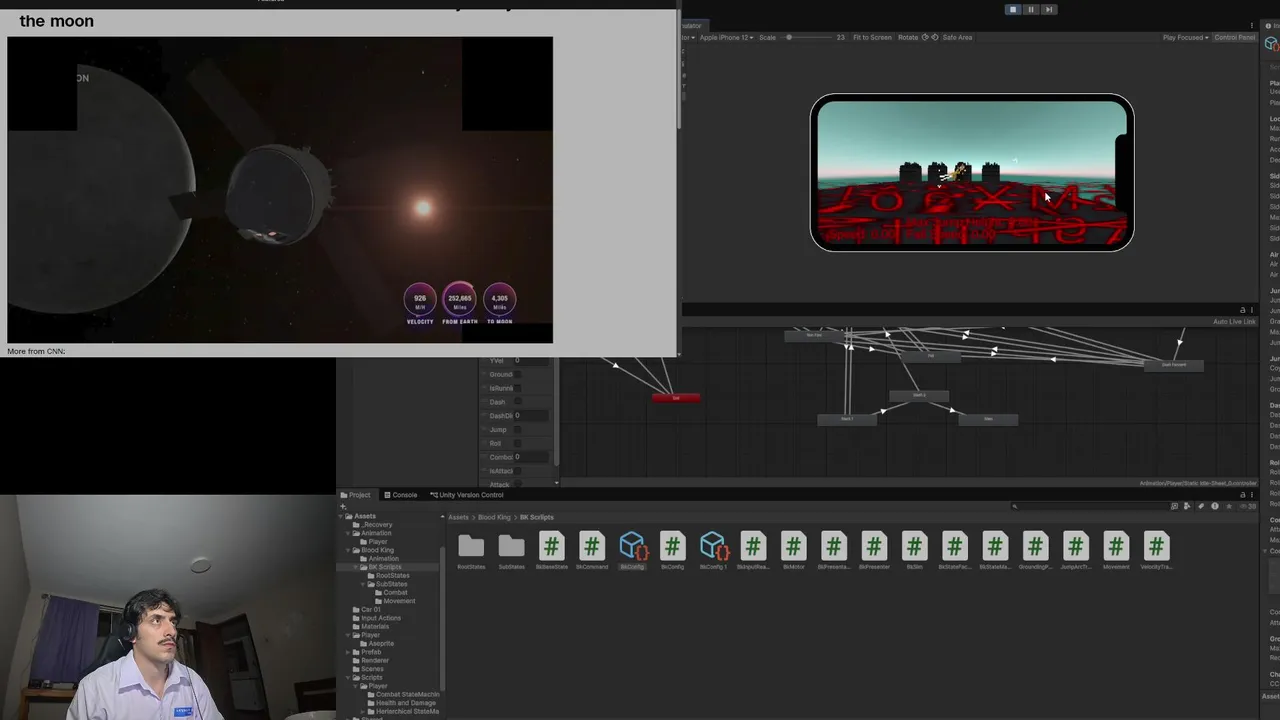Viewport: 1280px width, 720px height.
Task: Open the Play Focused dropdown
Action: pos(1186,37)
